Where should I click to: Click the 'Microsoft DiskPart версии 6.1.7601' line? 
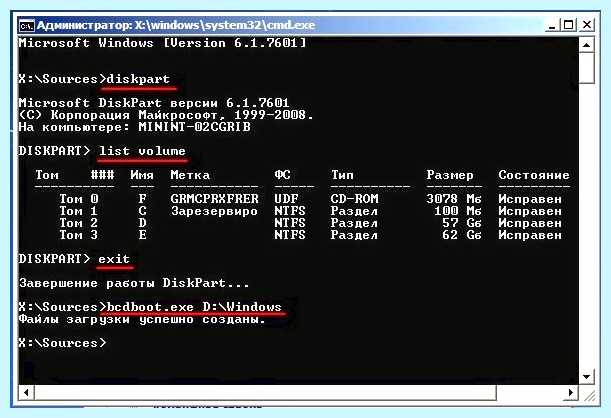coord(154,103)
